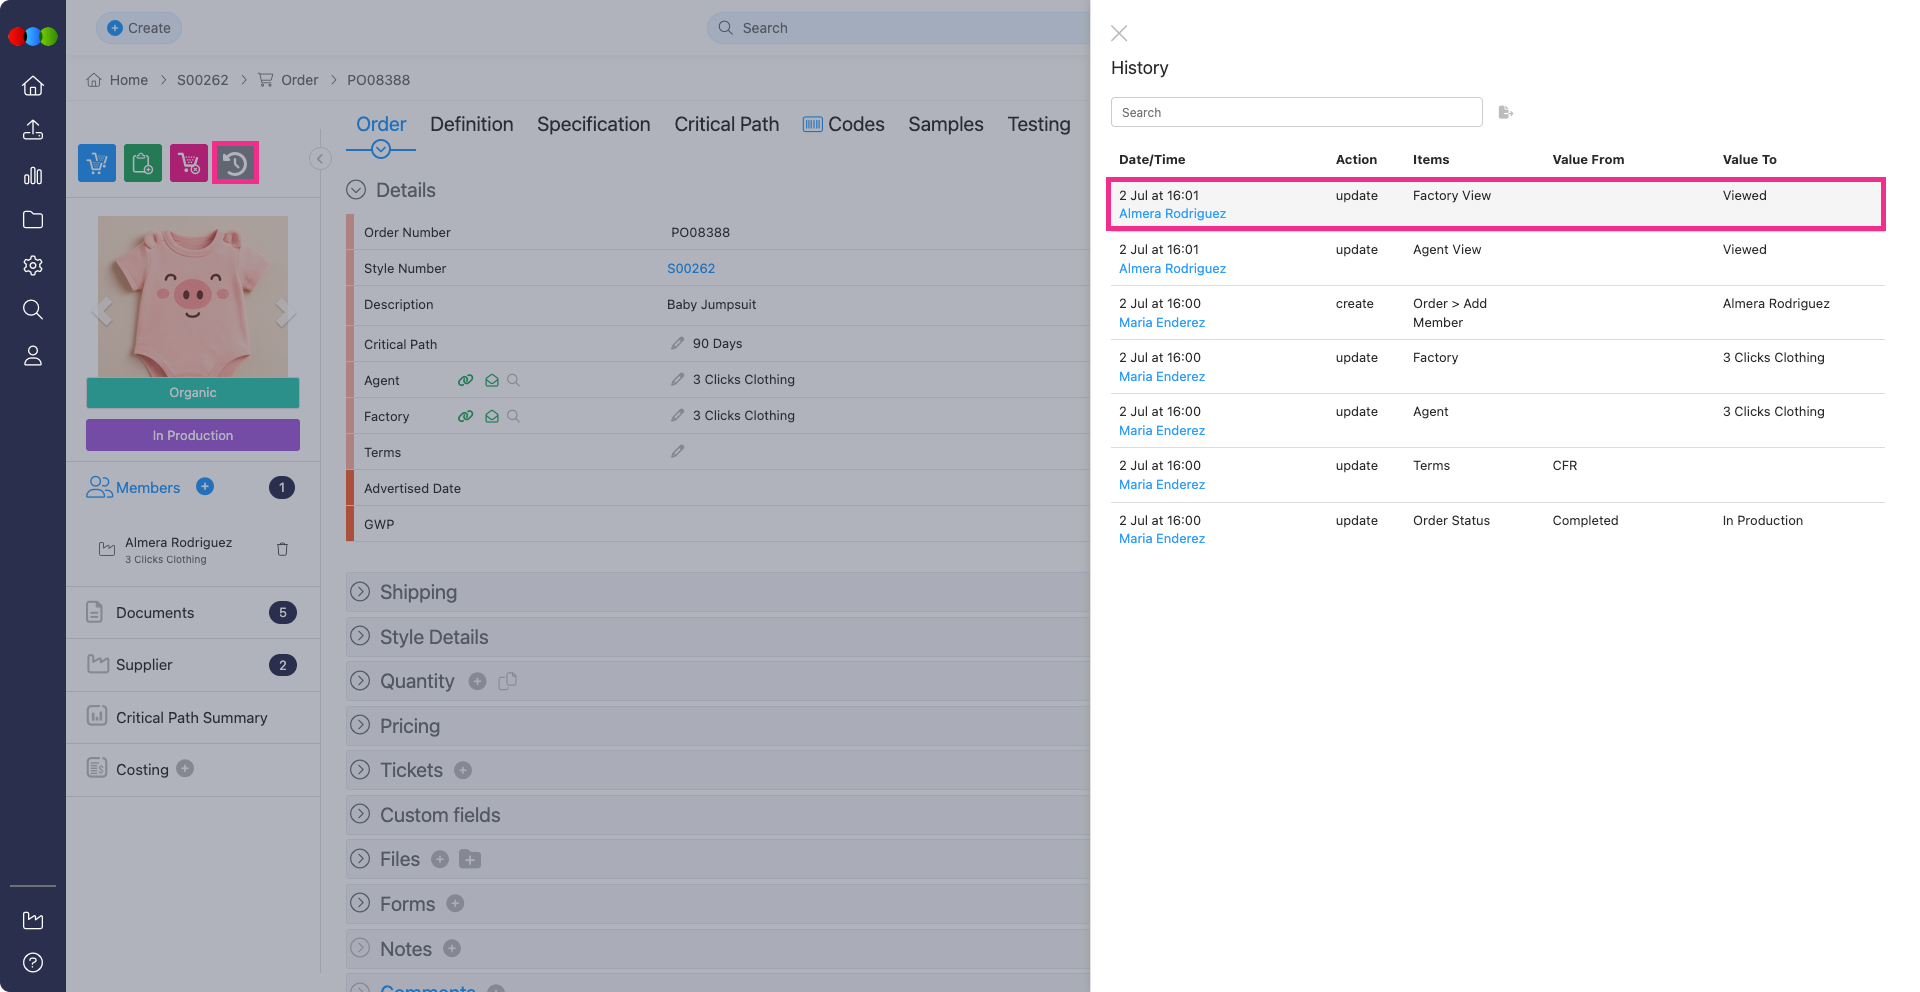Expand the Shipping section
Image resolution: width=1920 pixels, height=992 pixels.
coord(360,592)
